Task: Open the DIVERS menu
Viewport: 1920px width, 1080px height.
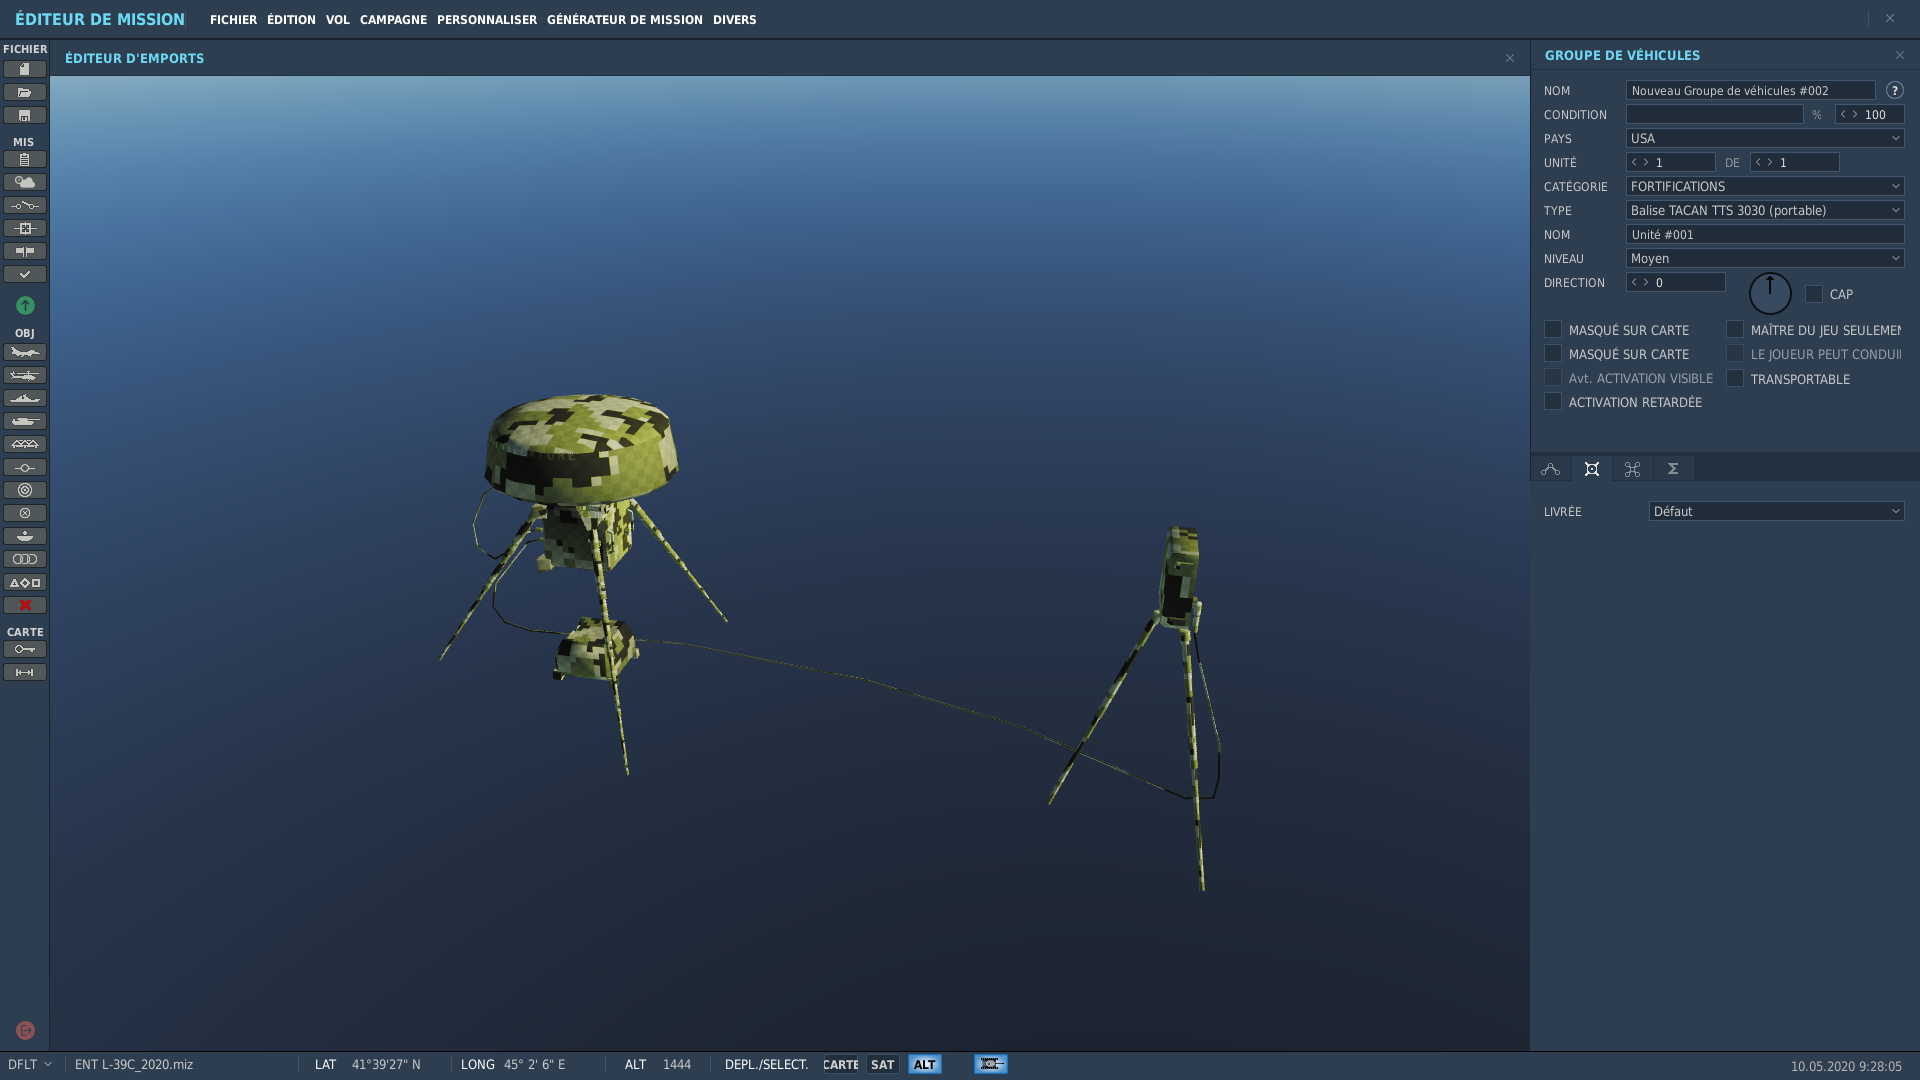Action: [x=735, y=19]
